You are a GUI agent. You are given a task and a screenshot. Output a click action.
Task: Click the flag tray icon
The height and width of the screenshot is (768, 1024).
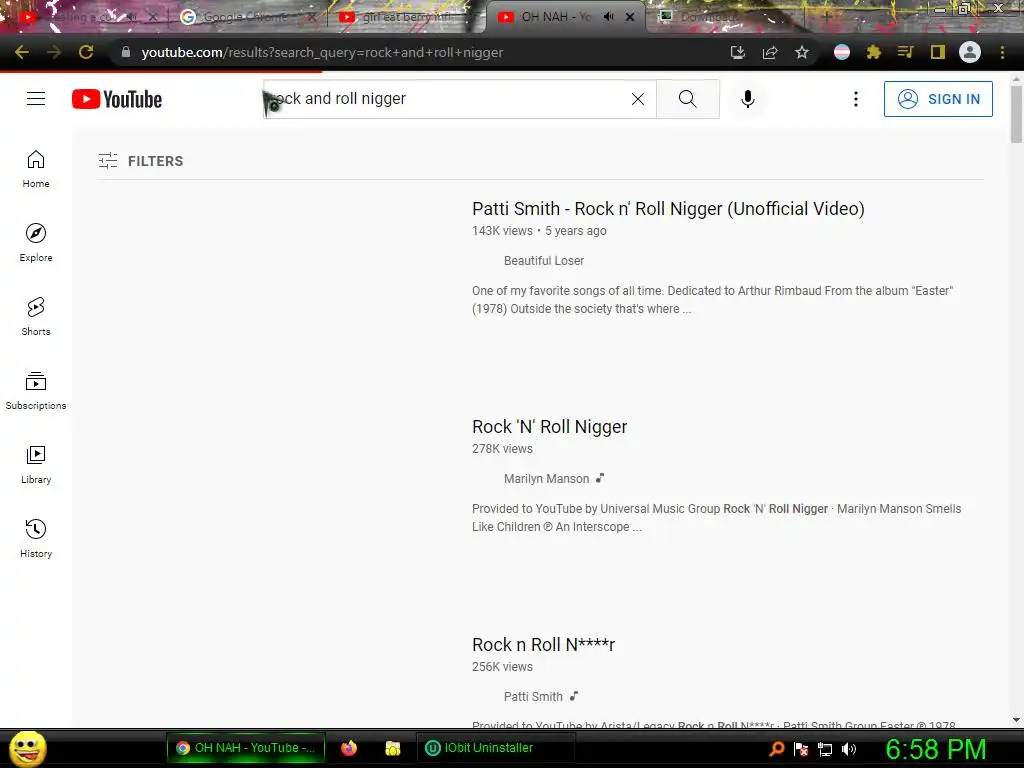tap(801, 749)
